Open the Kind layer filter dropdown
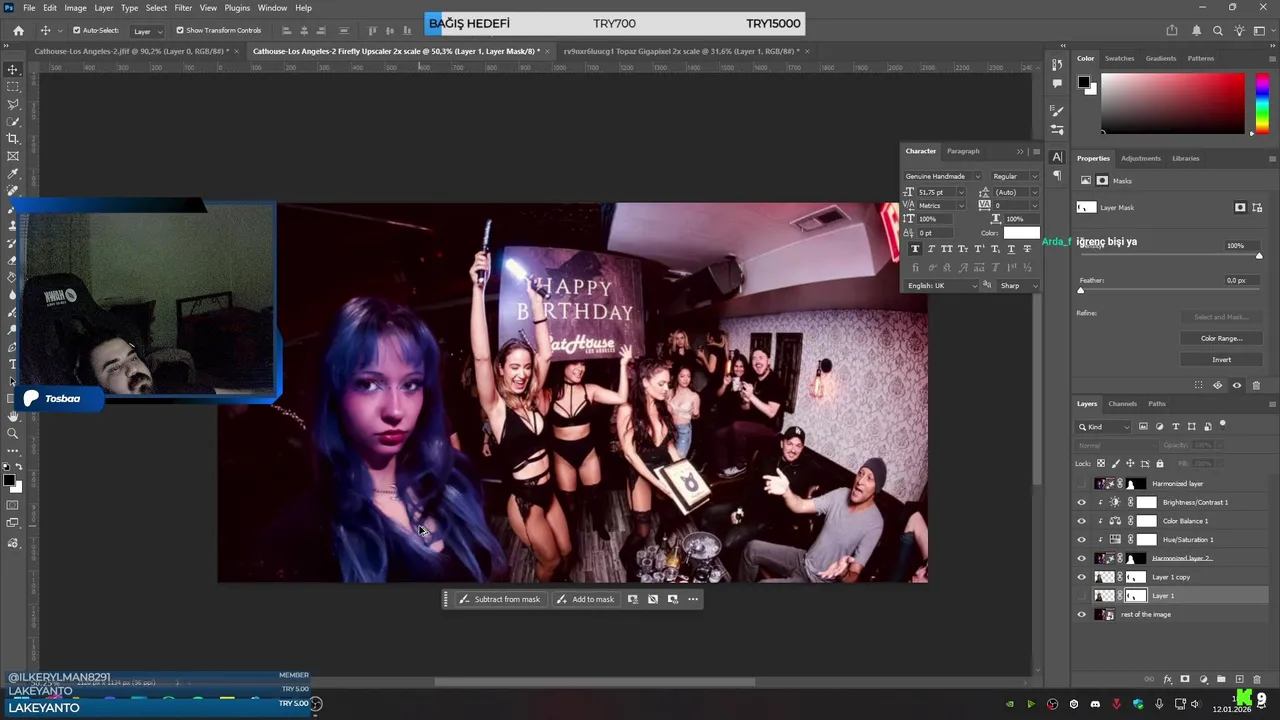Image resolution: width=1280 pixels, height=720 pixels. point(1103,427)
